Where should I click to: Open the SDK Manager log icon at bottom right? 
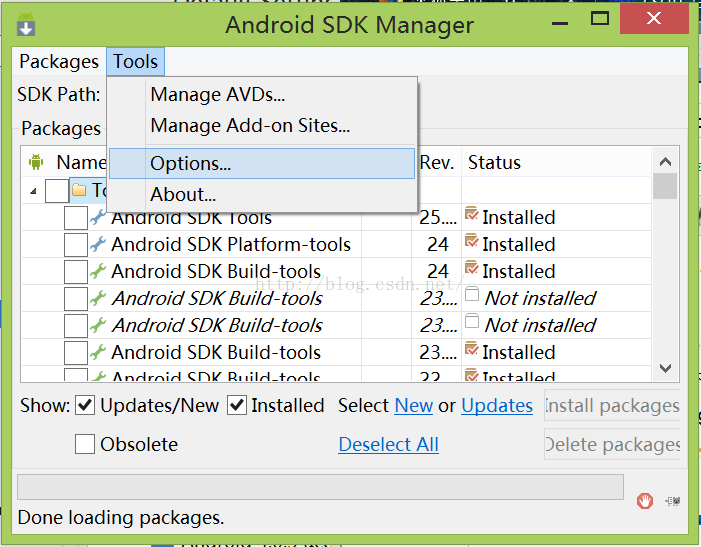[x=673, y=501]
